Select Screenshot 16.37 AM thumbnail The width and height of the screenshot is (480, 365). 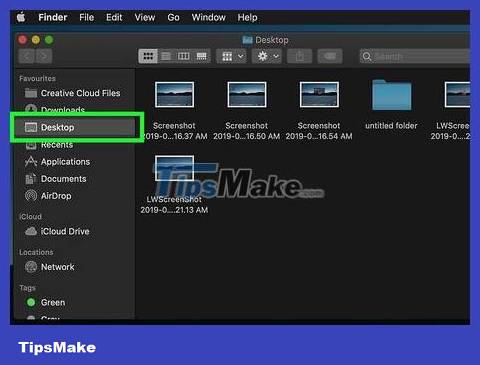click(174, 95)
